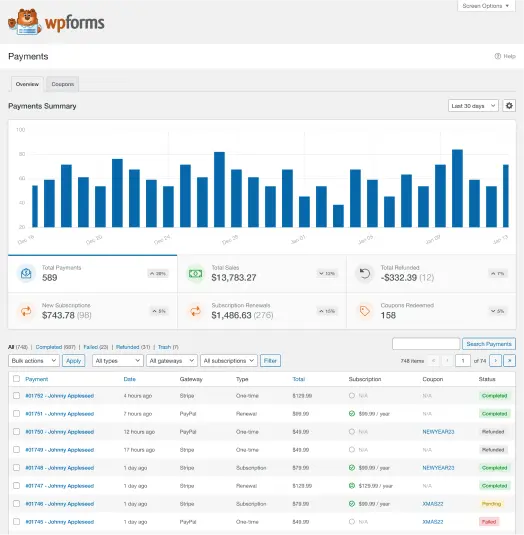Click the Help question mark icon
The width and height of the screenshot is (524, 535).
click(498, 56)
